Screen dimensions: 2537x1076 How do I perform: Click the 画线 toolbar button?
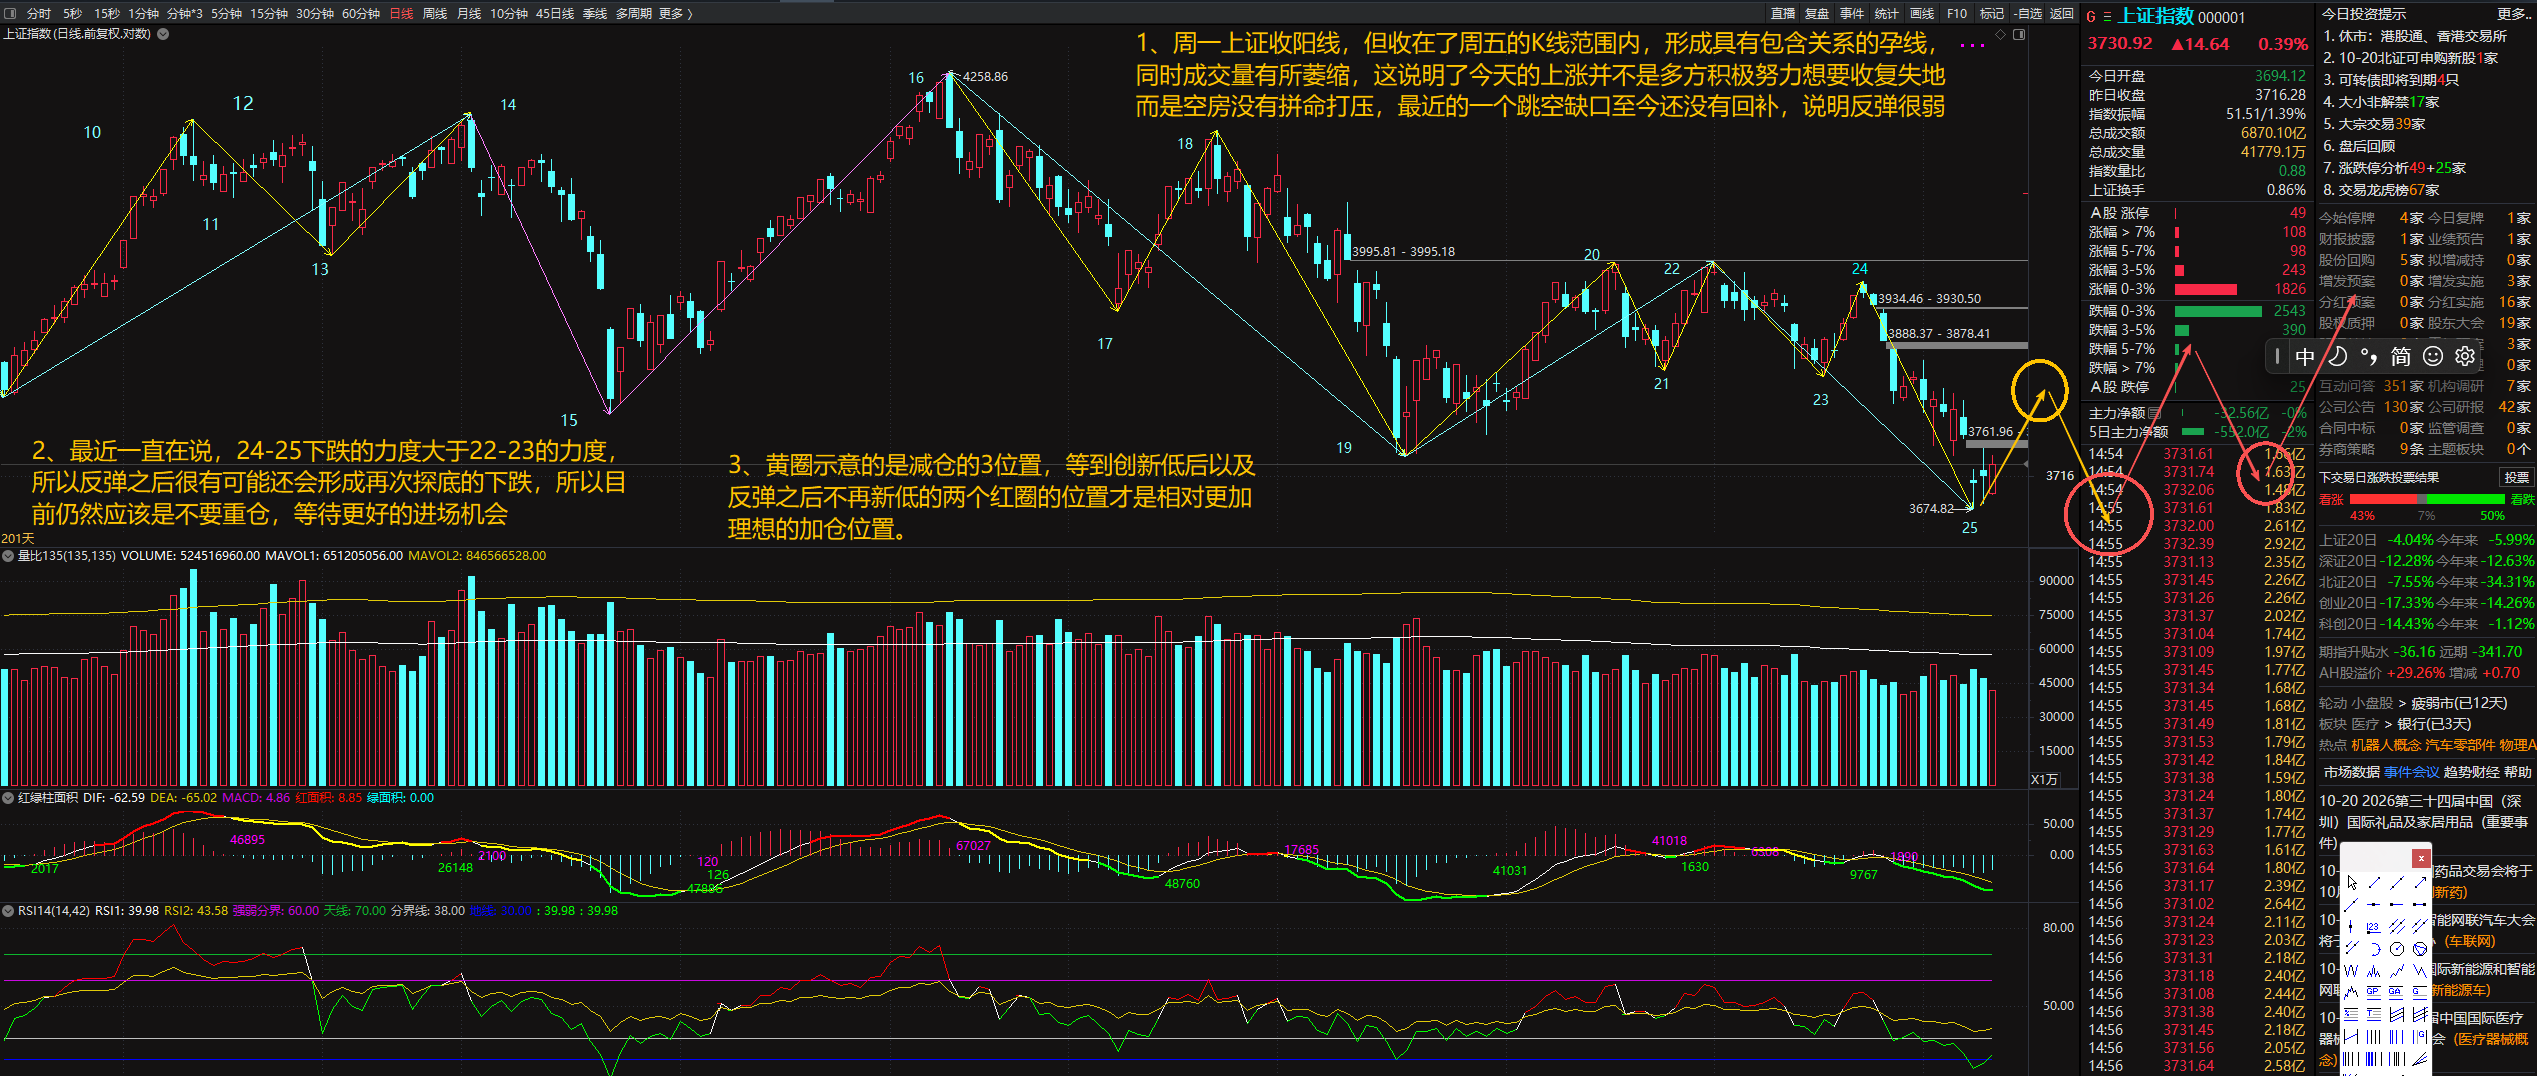(1922, 13)
